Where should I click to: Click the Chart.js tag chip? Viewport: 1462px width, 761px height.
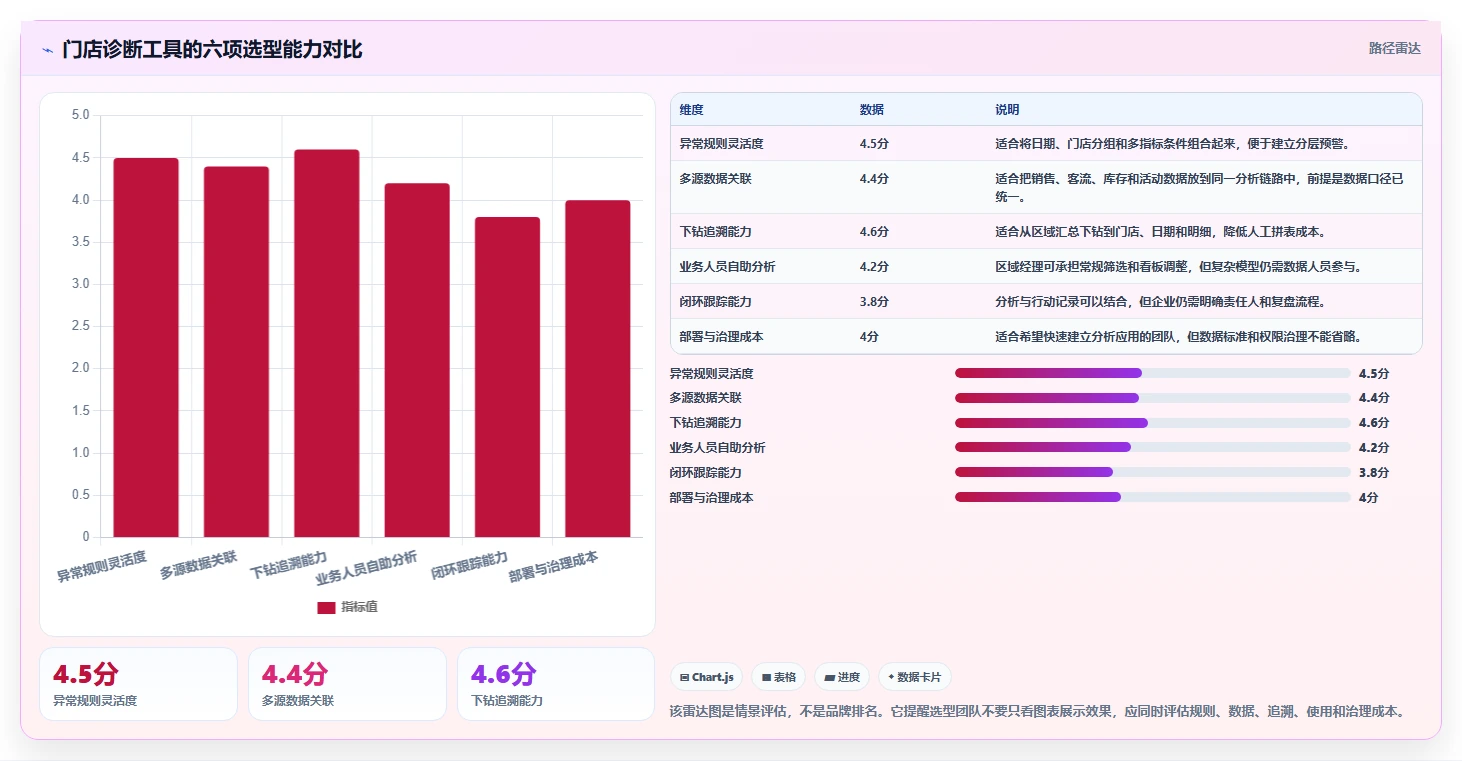click(x=706, y=677)
